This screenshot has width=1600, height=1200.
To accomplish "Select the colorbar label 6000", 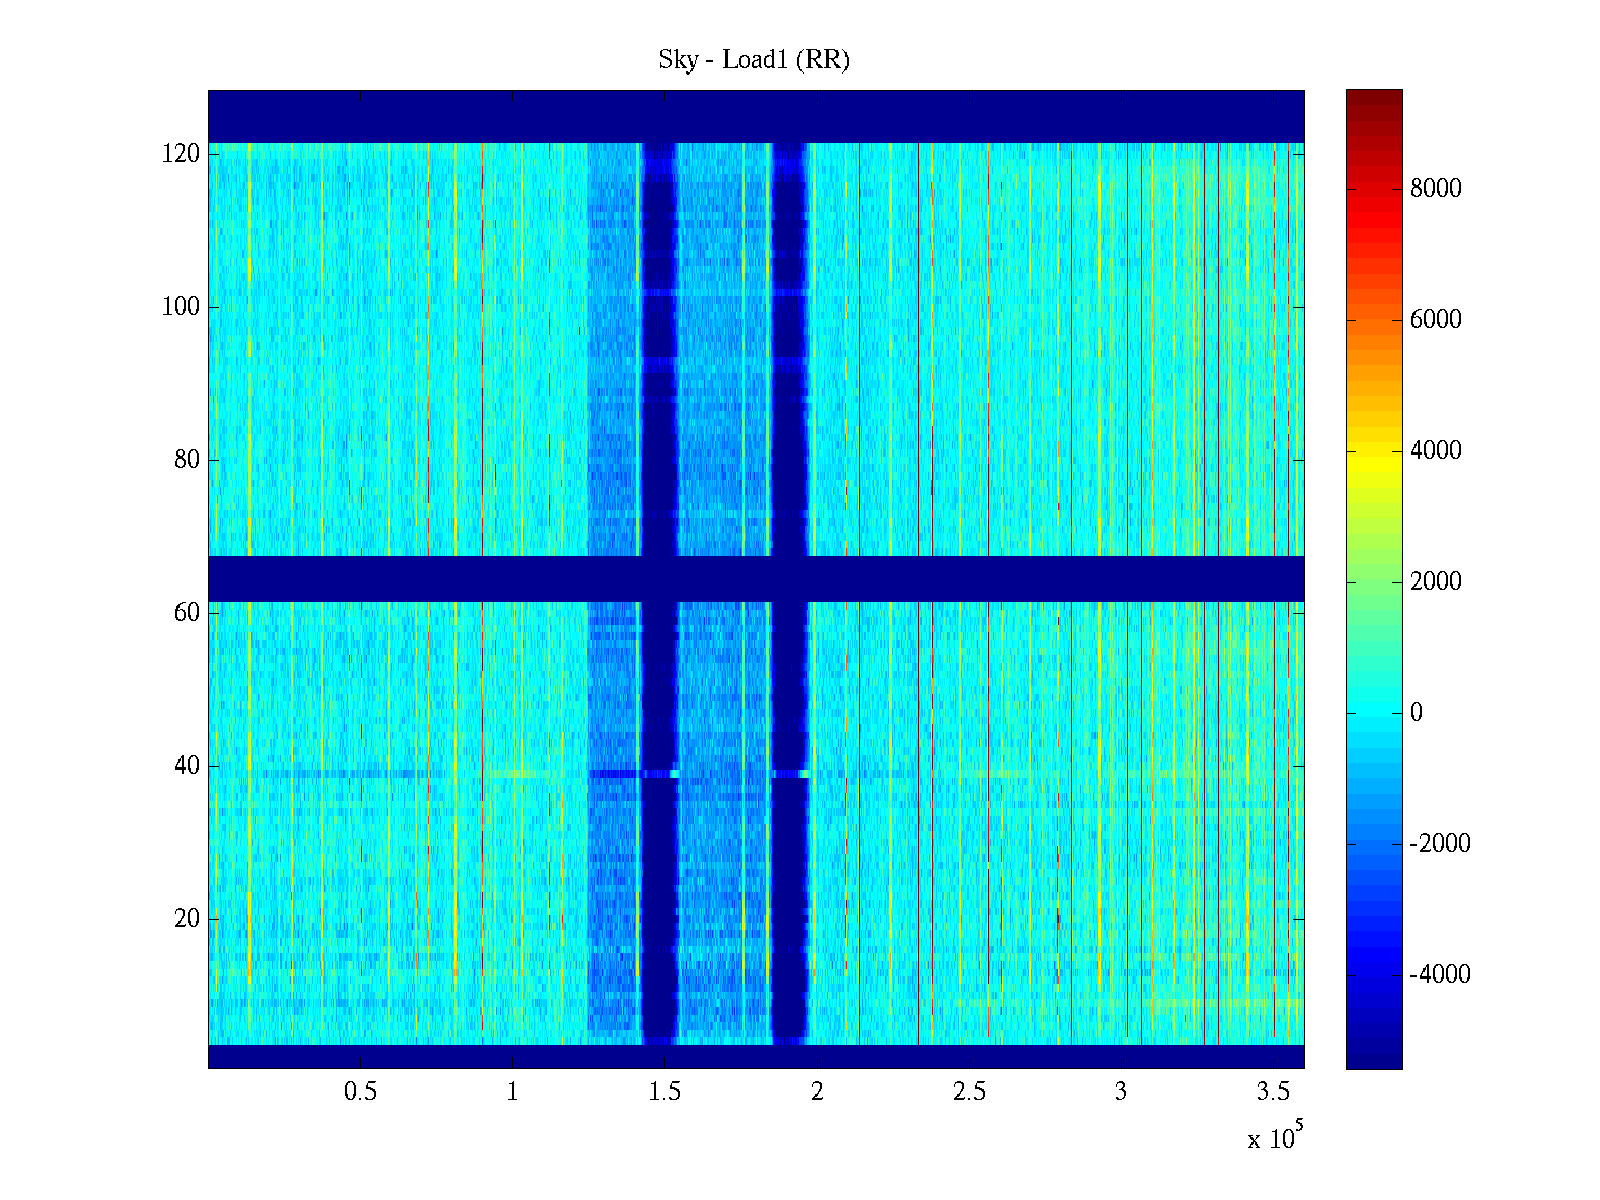I will (1436, 320).
